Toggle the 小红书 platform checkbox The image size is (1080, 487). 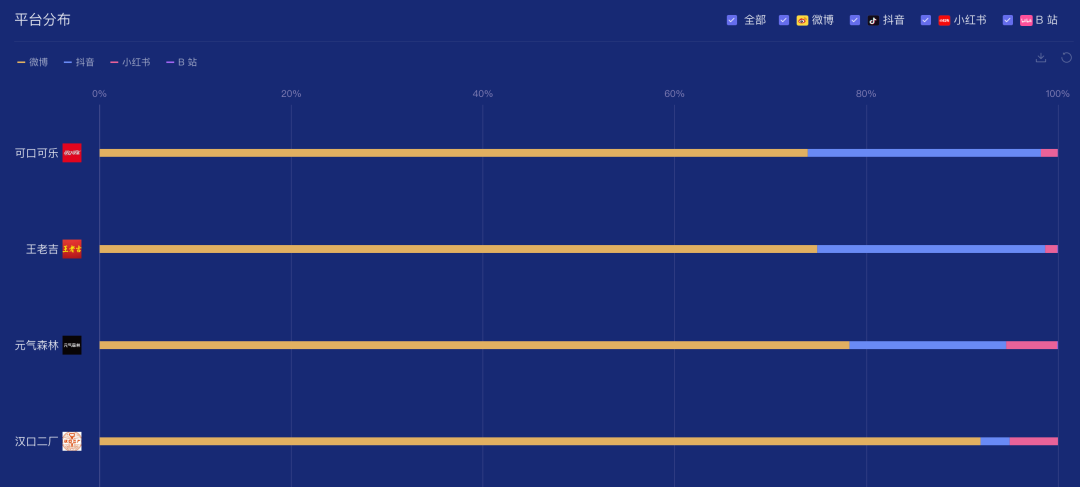pyautogui.click(x=926, y=21)
